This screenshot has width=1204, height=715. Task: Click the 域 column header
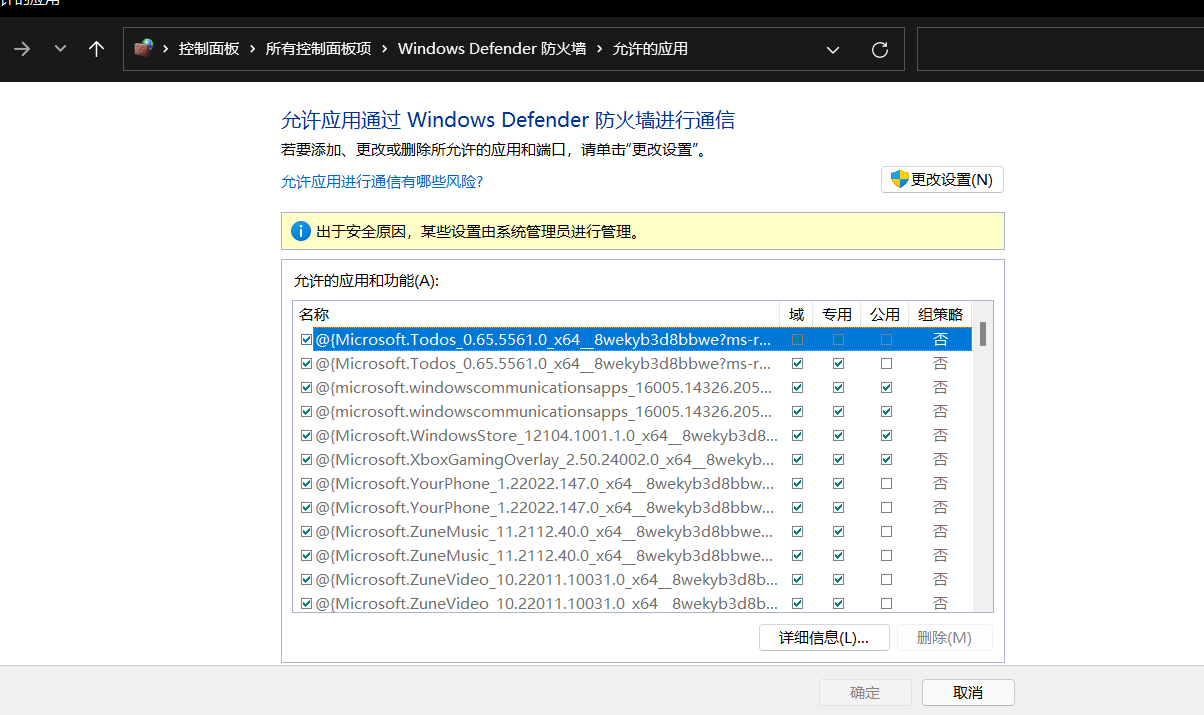797,314
